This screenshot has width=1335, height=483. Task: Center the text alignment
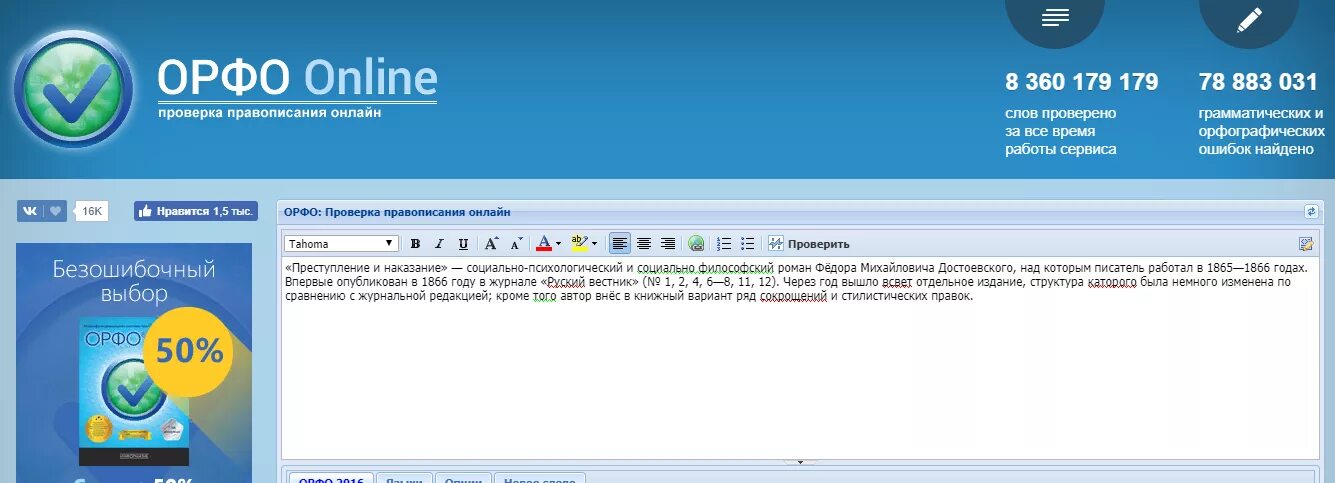[x=644, y=243]
